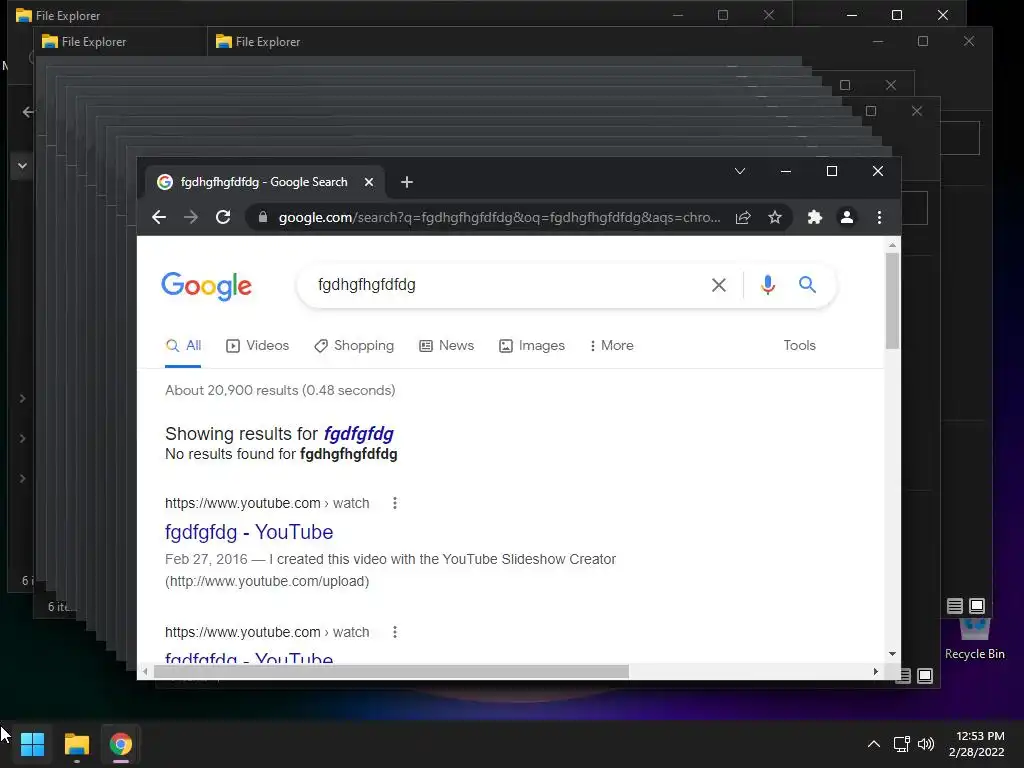Open Chrome tab search chevron
The width and height of the screenshot is (1024, 768).
click(740, 171)
